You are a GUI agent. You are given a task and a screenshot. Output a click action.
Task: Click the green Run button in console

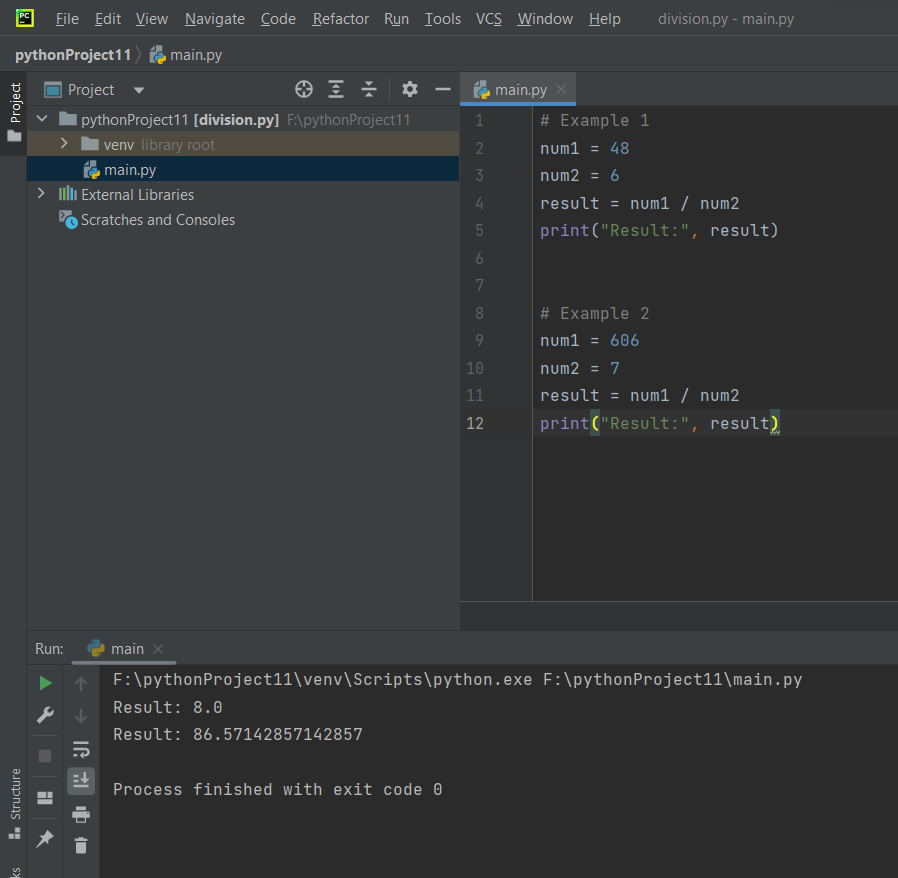45,683
